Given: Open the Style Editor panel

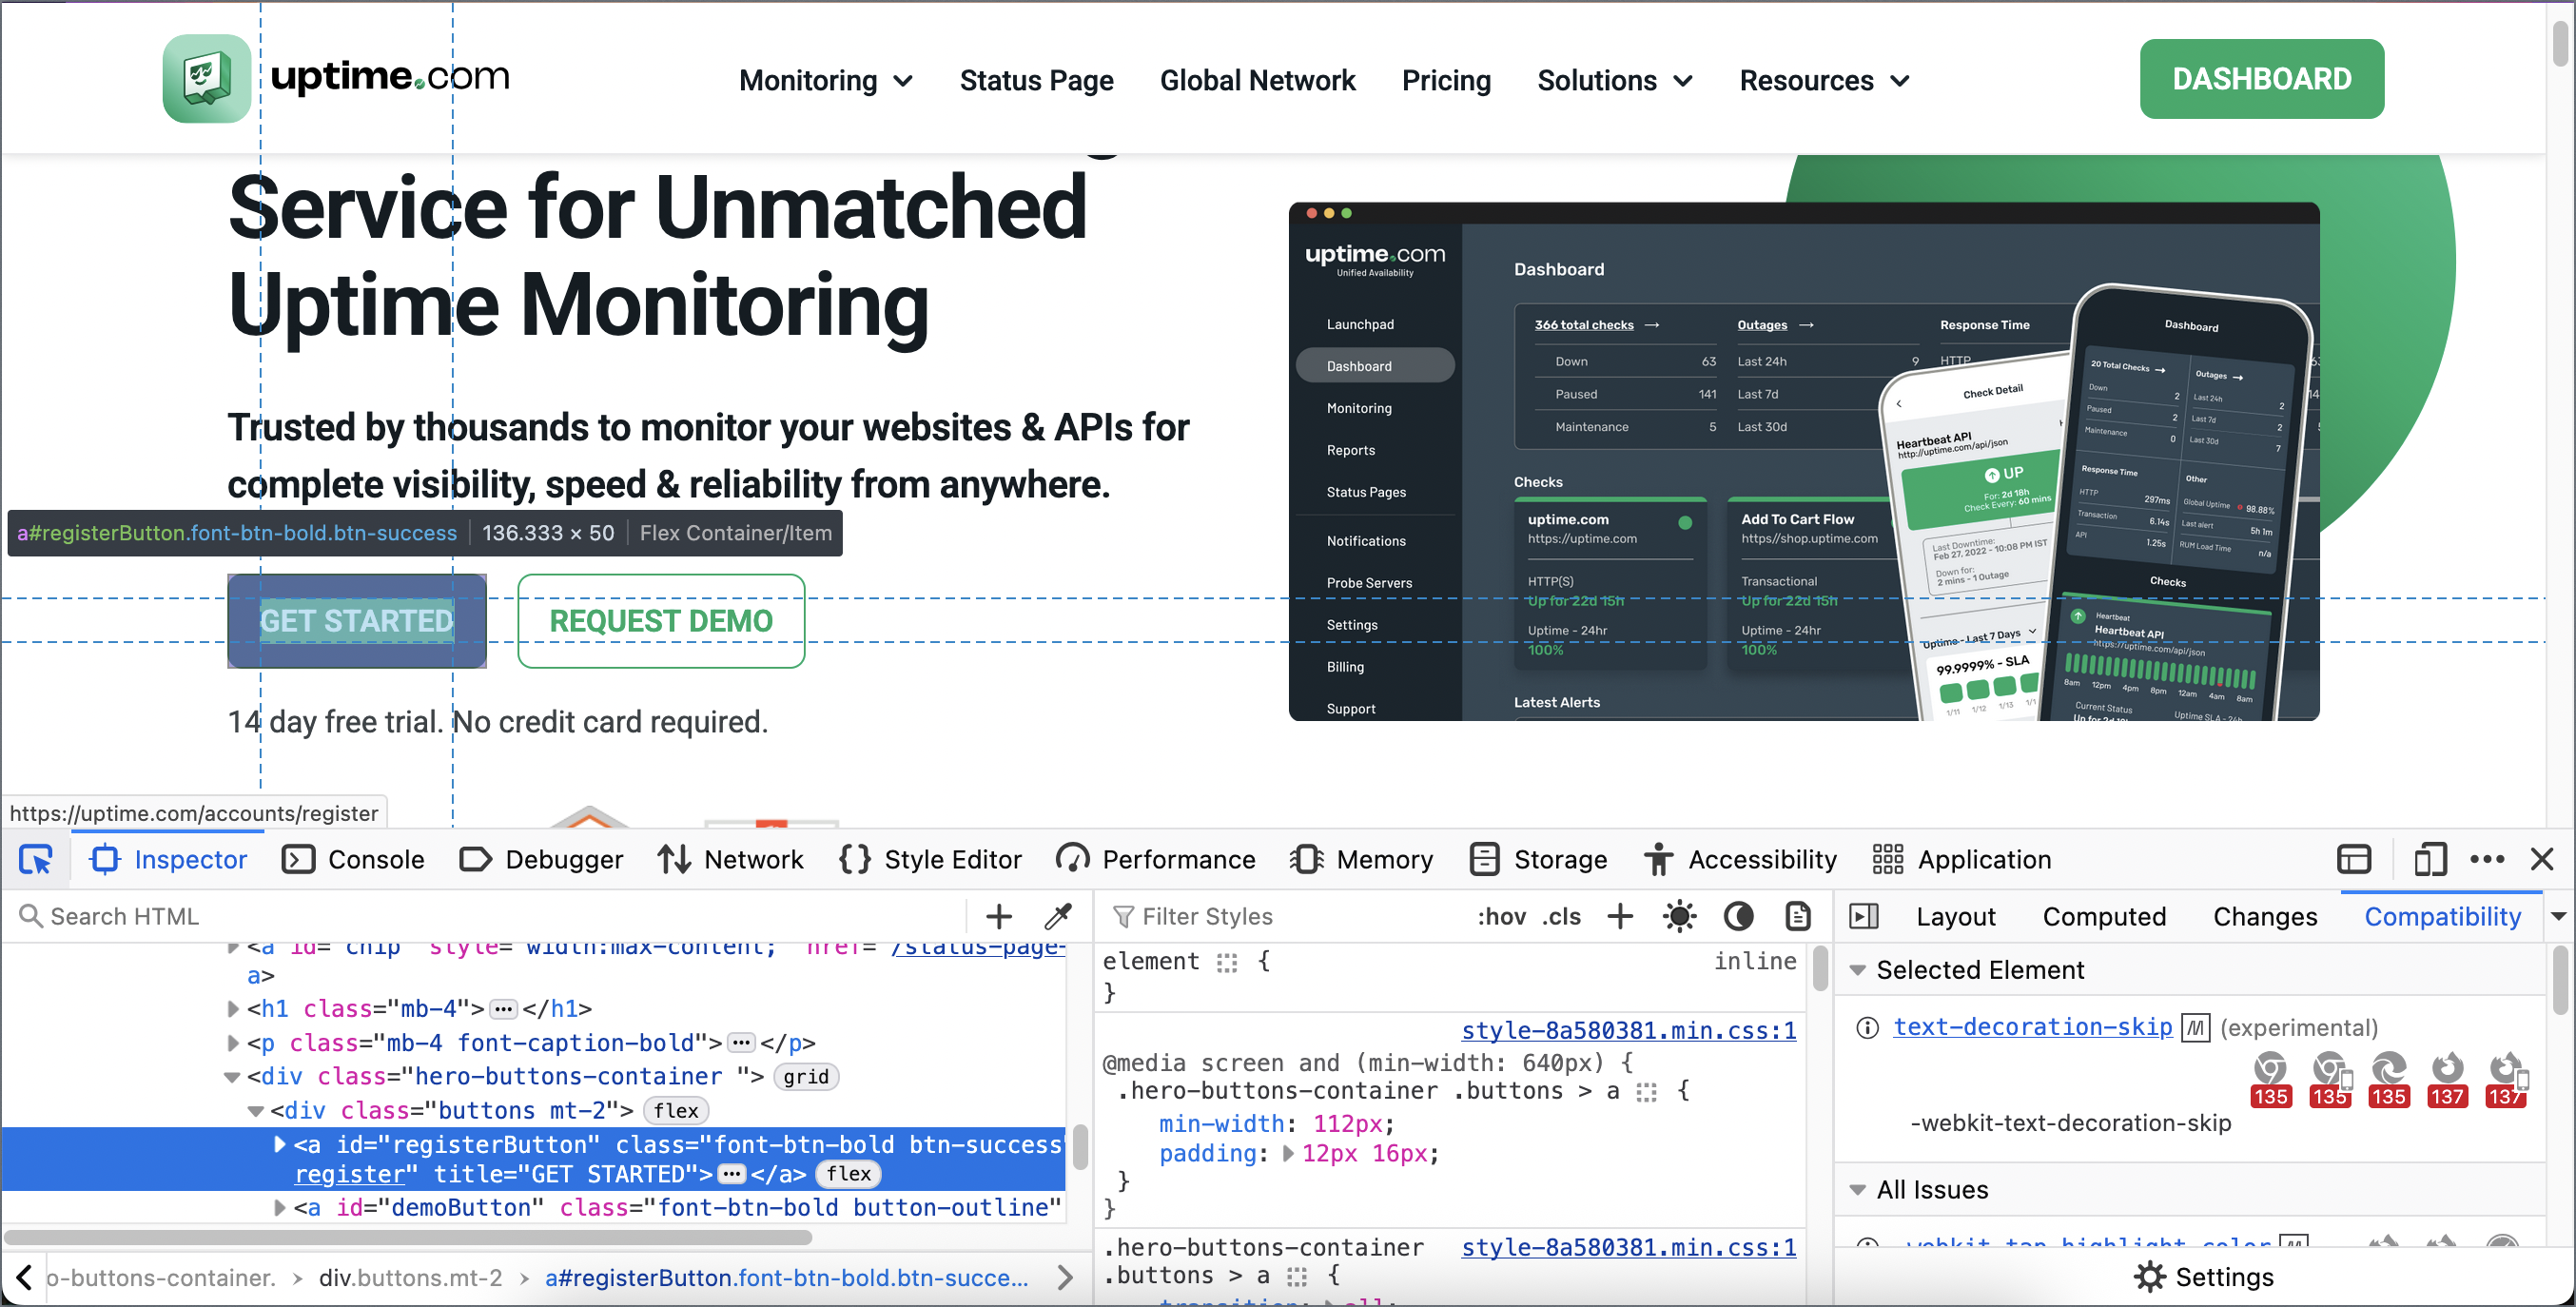Looking at the screenshot, I should 930,860.
